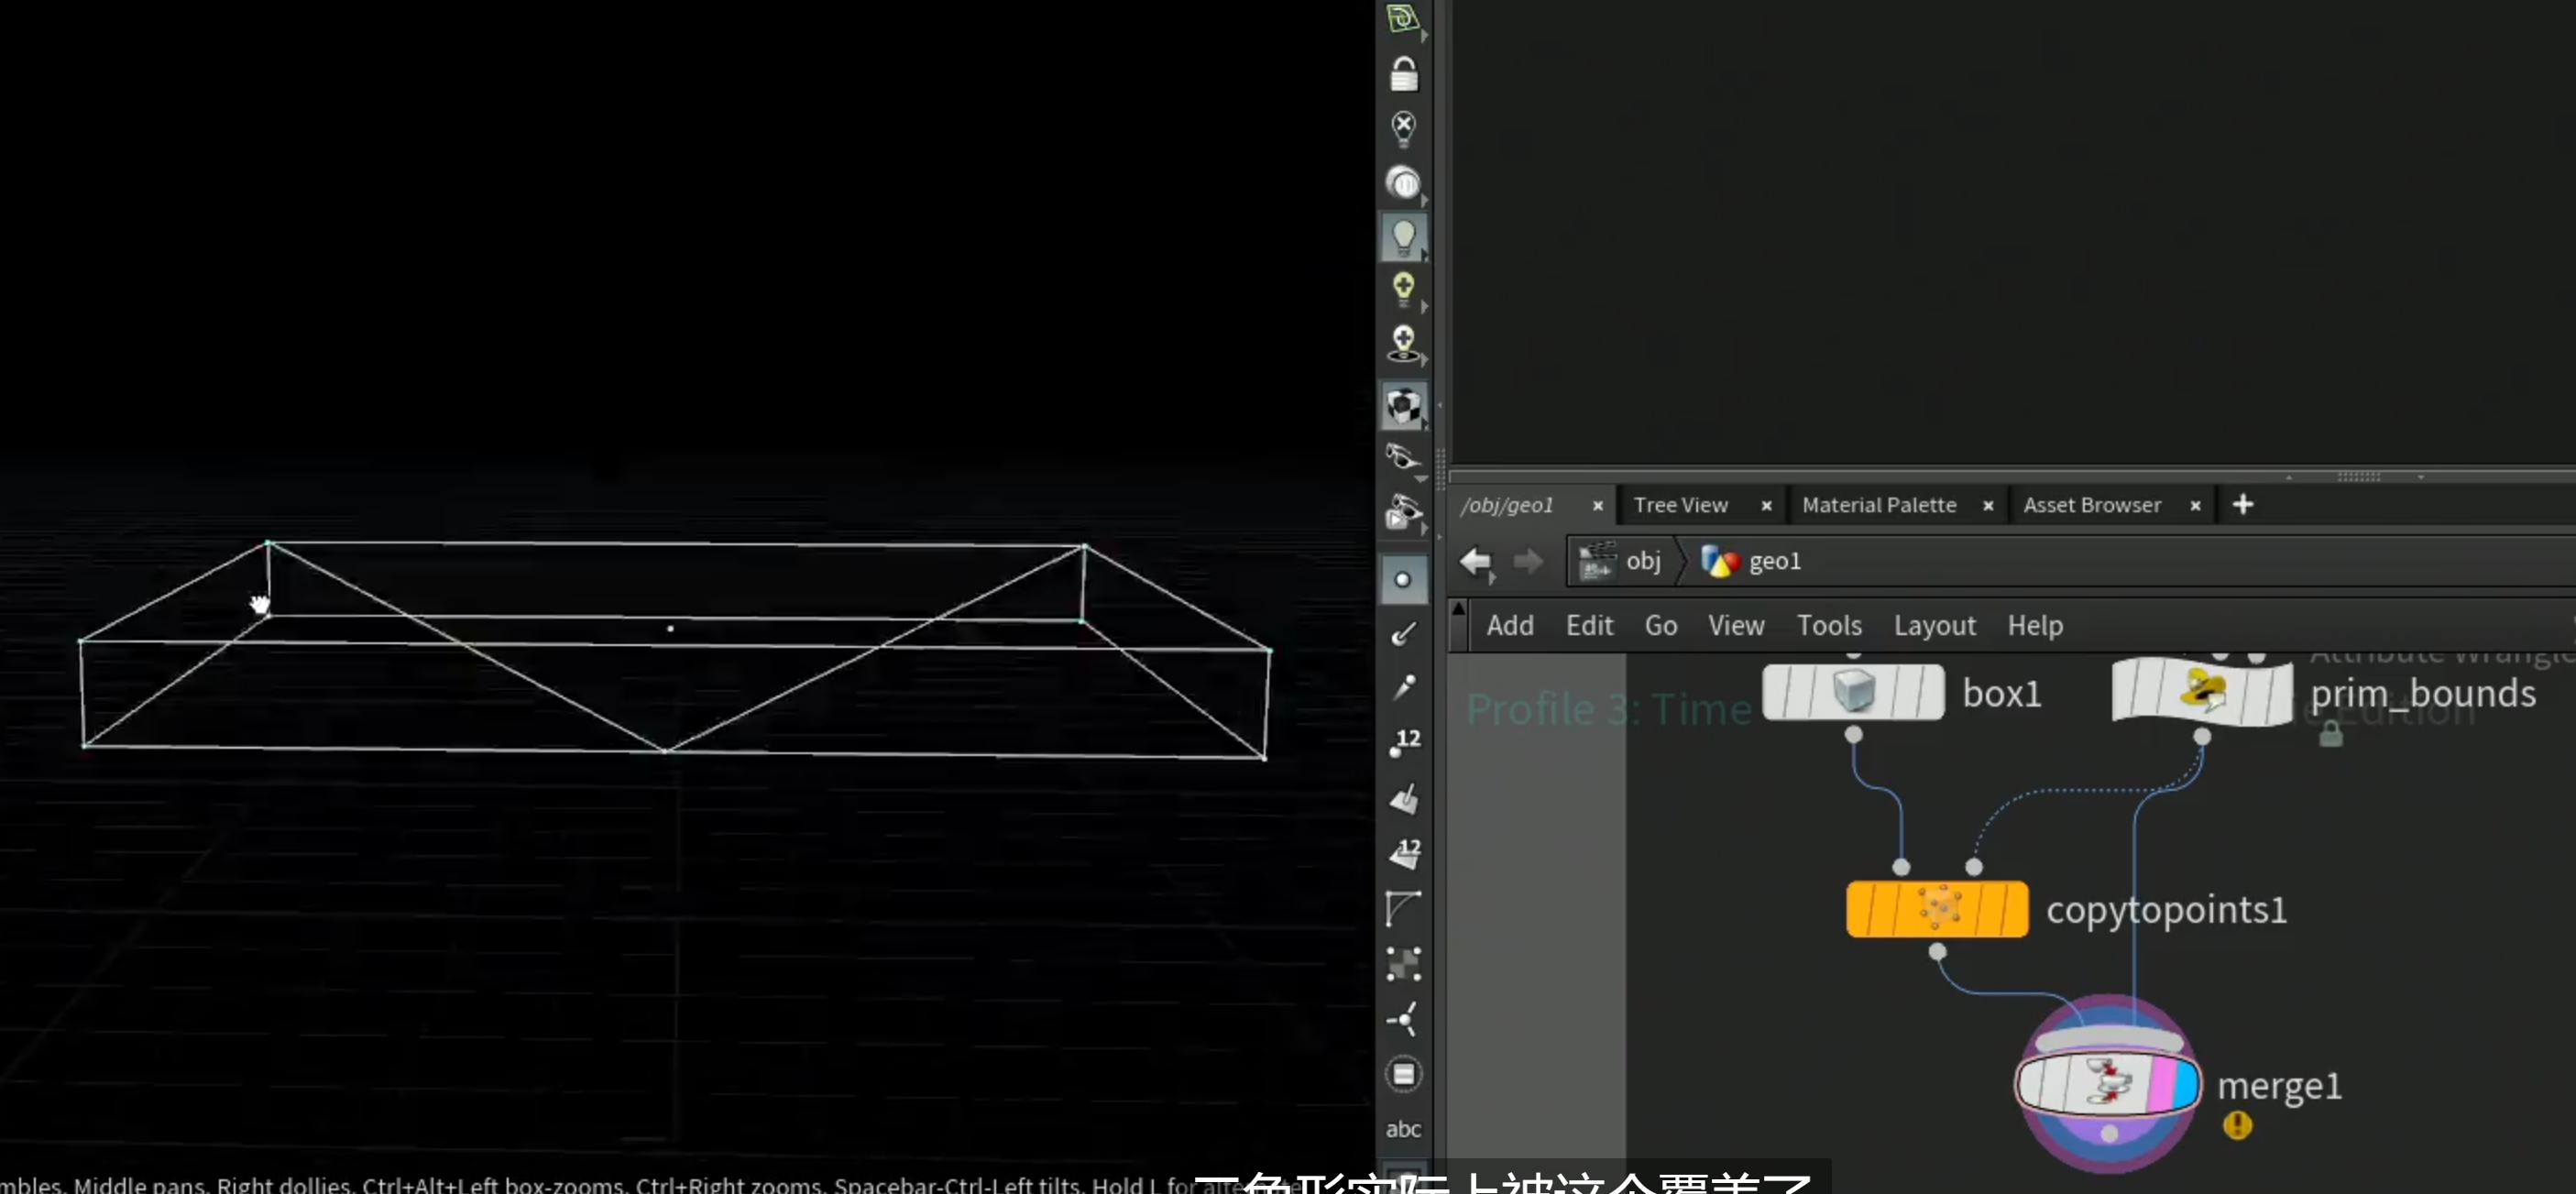The image size is (2576, 1194).
Task: Go back with the left arrow
Action: 1475,562
